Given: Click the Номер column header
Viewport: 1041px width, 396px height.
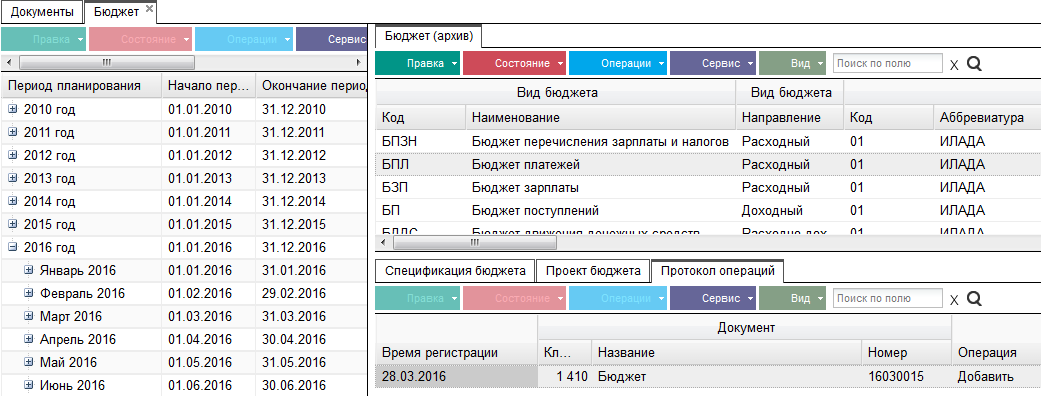Looking at the screenshot, I should (x=906, y=353).
